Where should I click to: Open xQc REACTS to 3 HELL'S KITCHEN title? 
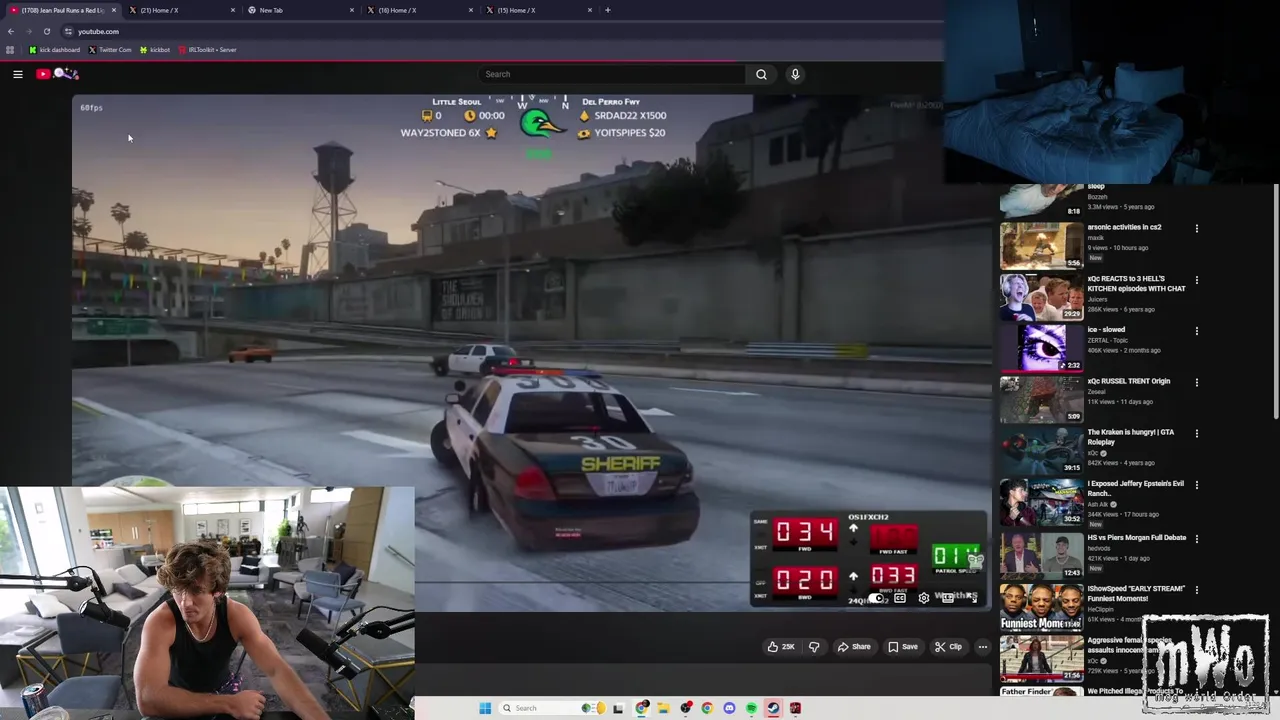click(1136, 284)
